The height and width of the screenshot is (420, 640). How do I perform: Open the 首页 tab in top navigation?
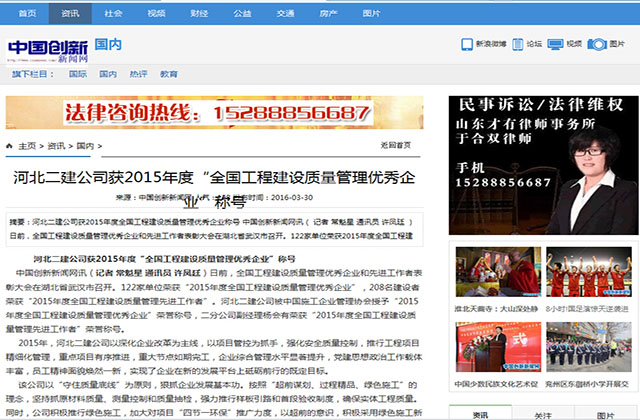[x=28, y=13]
